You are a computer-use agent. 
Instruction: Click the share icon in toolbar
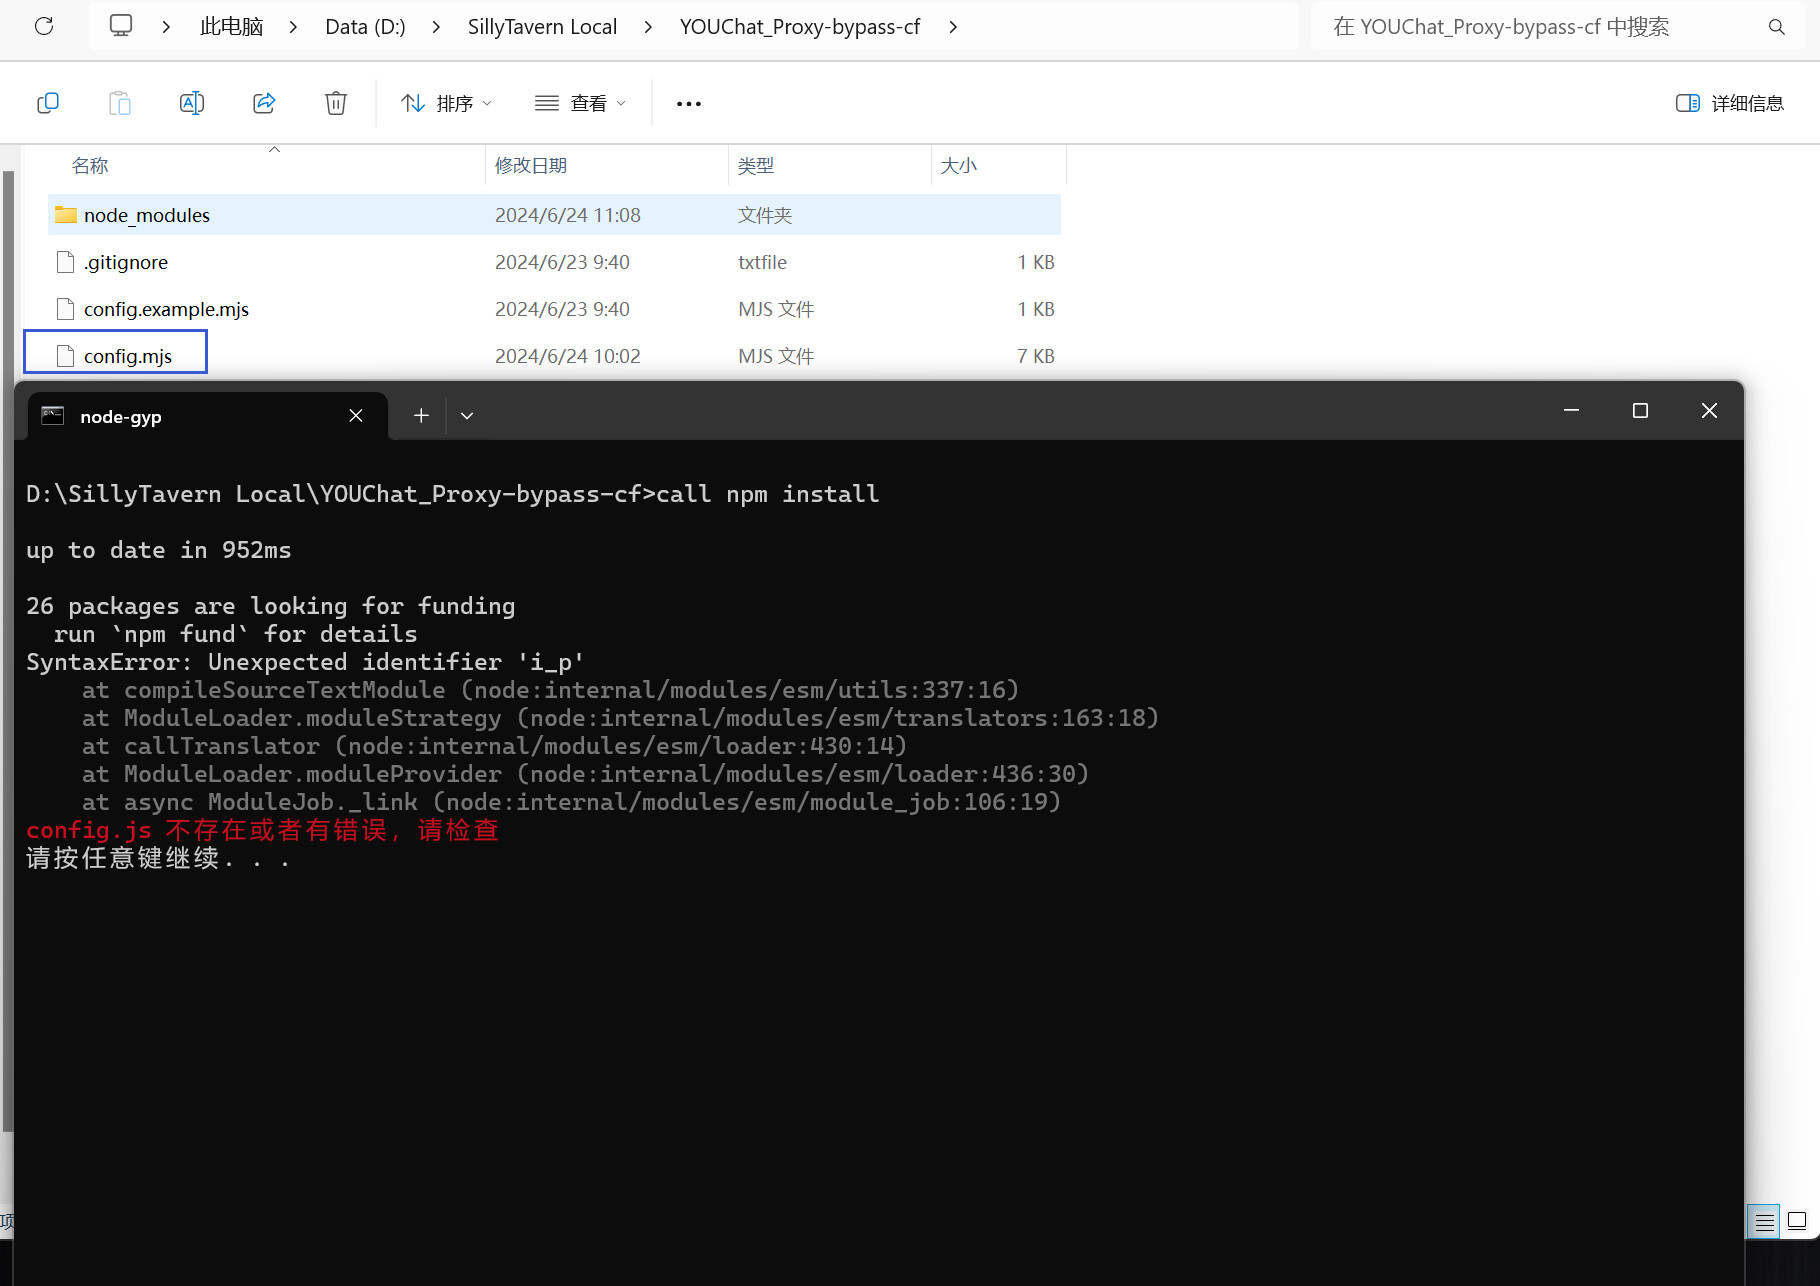[x=264, y=103]
